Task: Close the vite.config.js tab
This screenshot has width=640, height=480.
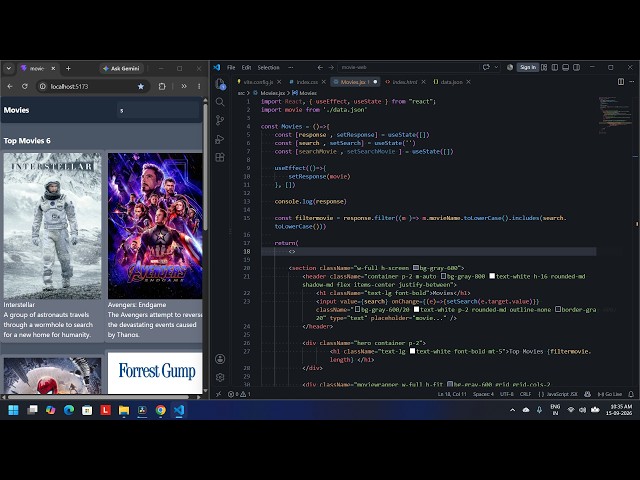Action: [279, 82]
